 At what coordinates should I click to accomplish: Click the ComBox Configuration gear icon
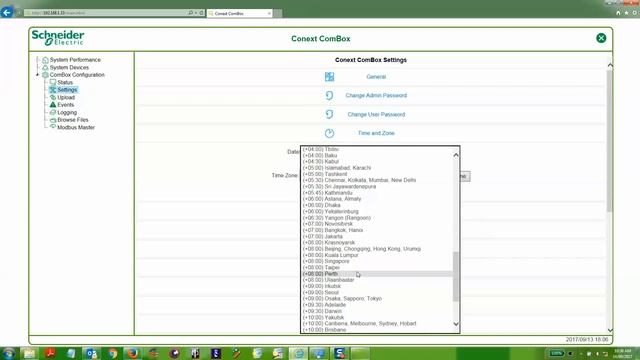point(45,75)
